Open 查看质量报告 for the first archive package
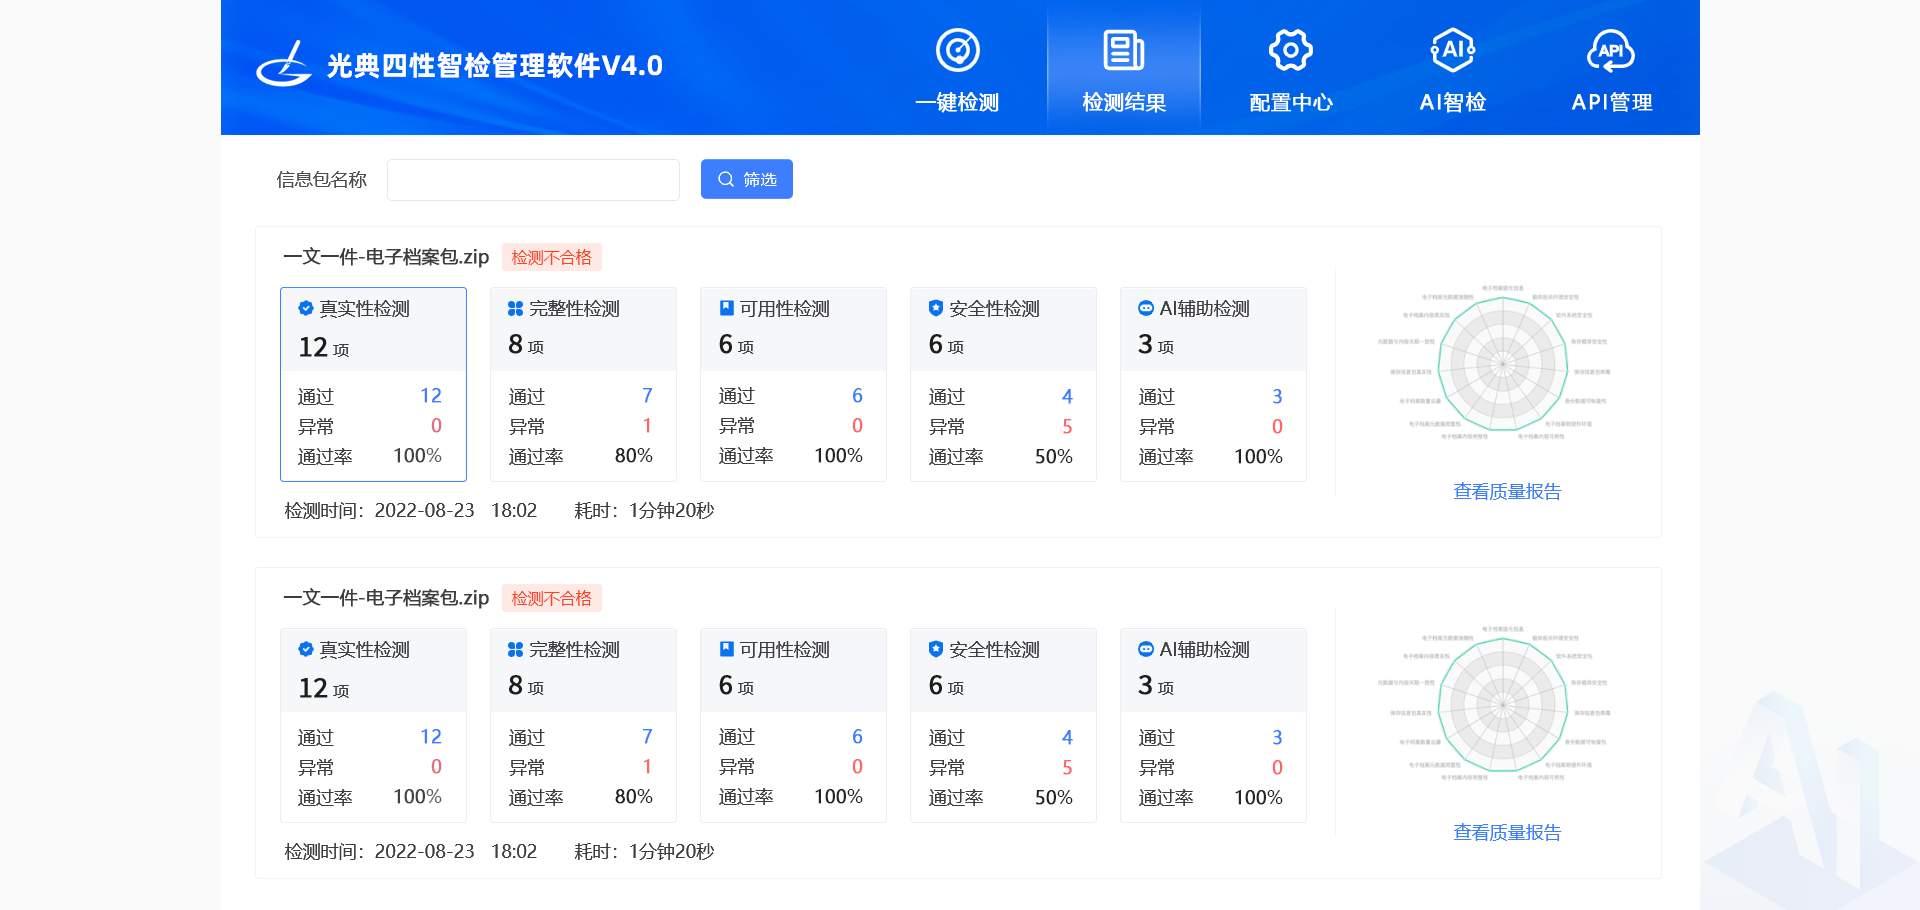 pyautogui.click(x=1506, y=491)
